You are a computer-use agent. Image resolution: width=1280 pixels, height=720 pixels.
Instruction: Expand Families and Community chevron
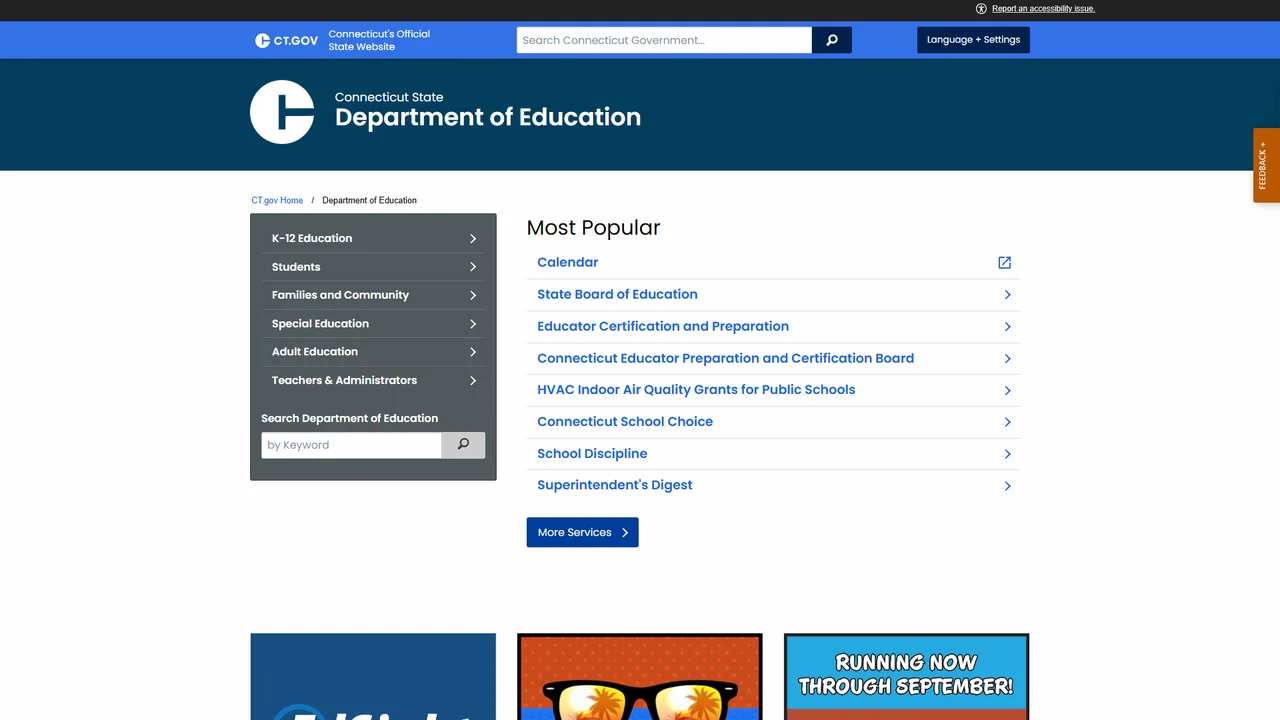point(473,296)
